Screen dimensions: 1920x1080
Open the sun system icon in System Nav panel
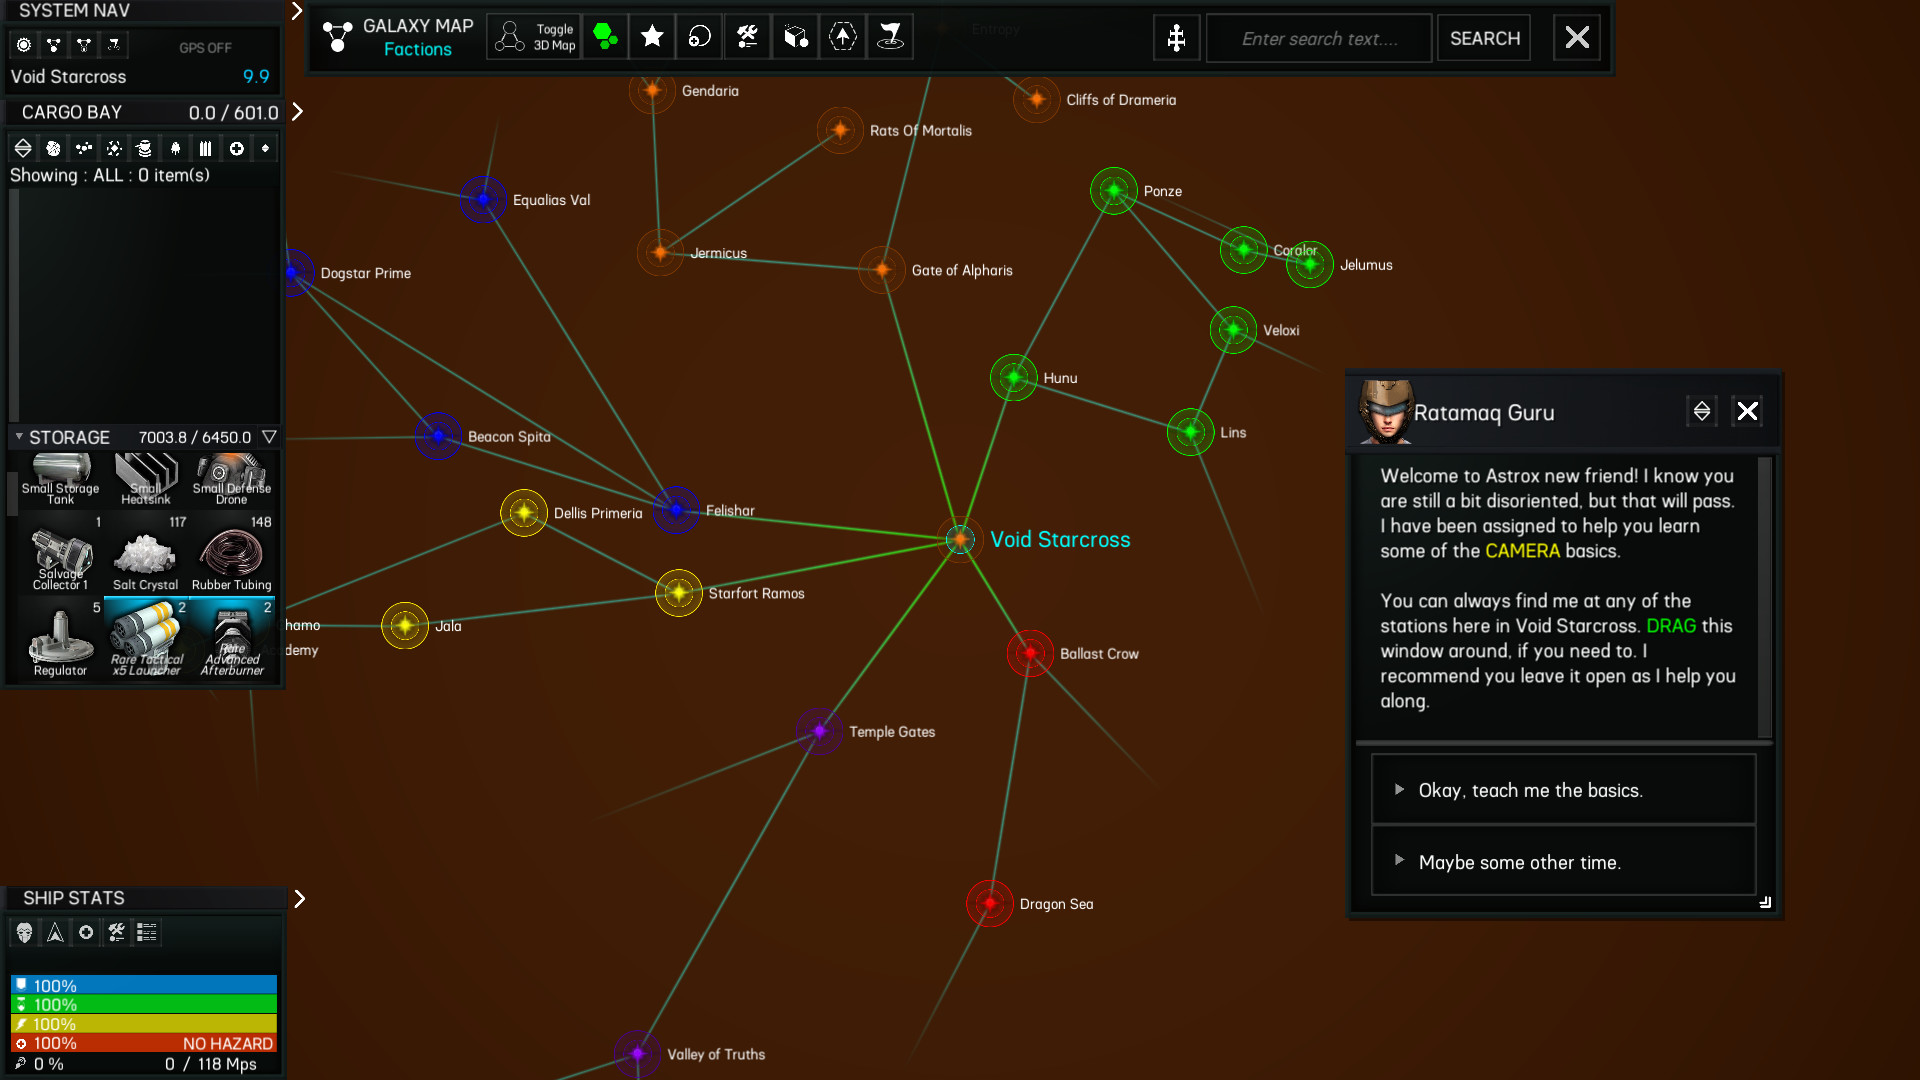click(x=23, y=45)
